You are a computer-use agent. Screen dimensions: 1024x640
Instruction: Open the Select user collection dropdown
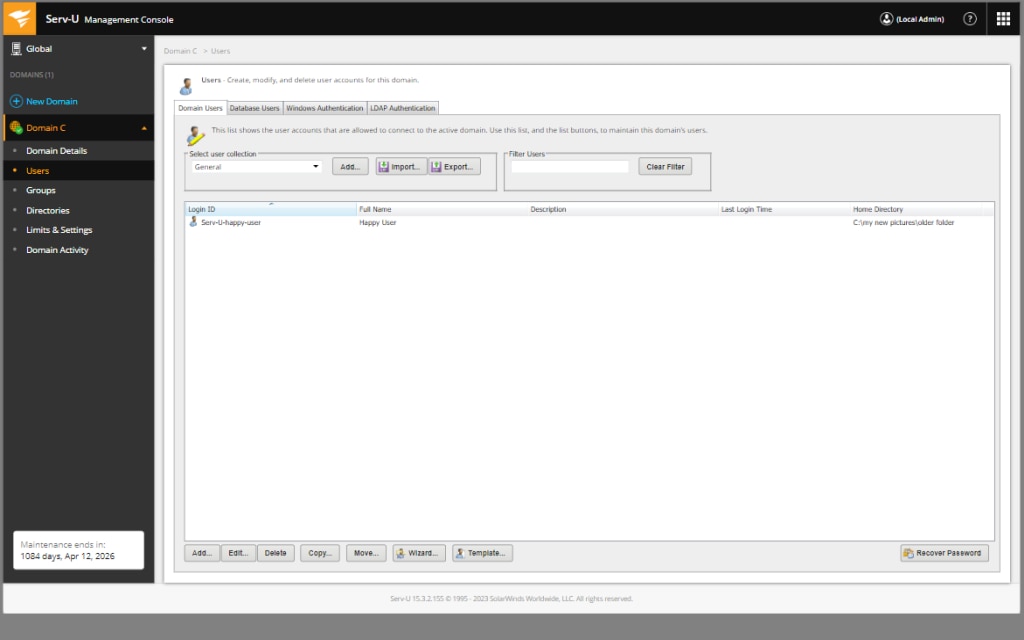click(x=316, y=166)
